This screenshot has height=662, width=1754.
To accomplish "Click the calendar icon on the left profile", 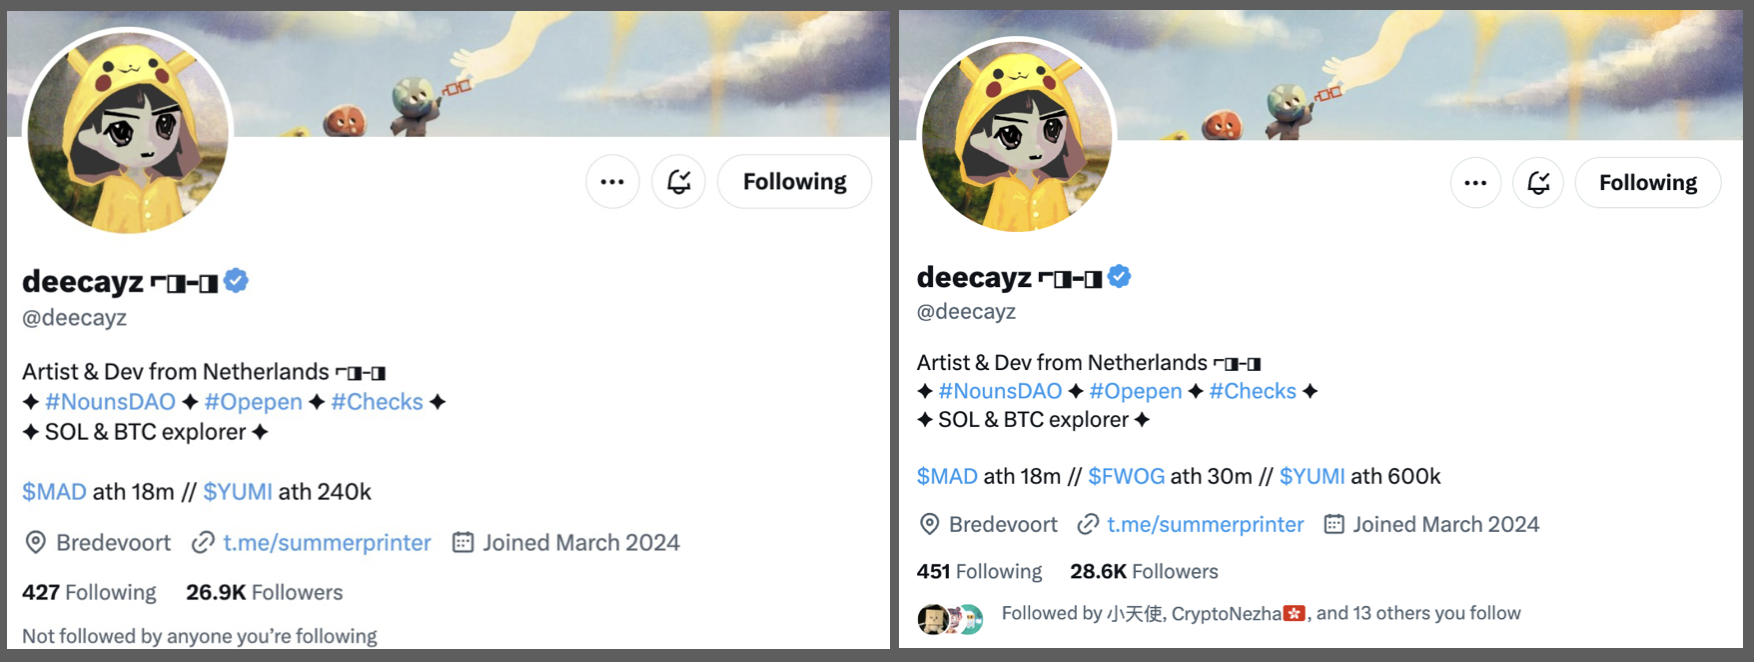I will [x=462, y=543].
